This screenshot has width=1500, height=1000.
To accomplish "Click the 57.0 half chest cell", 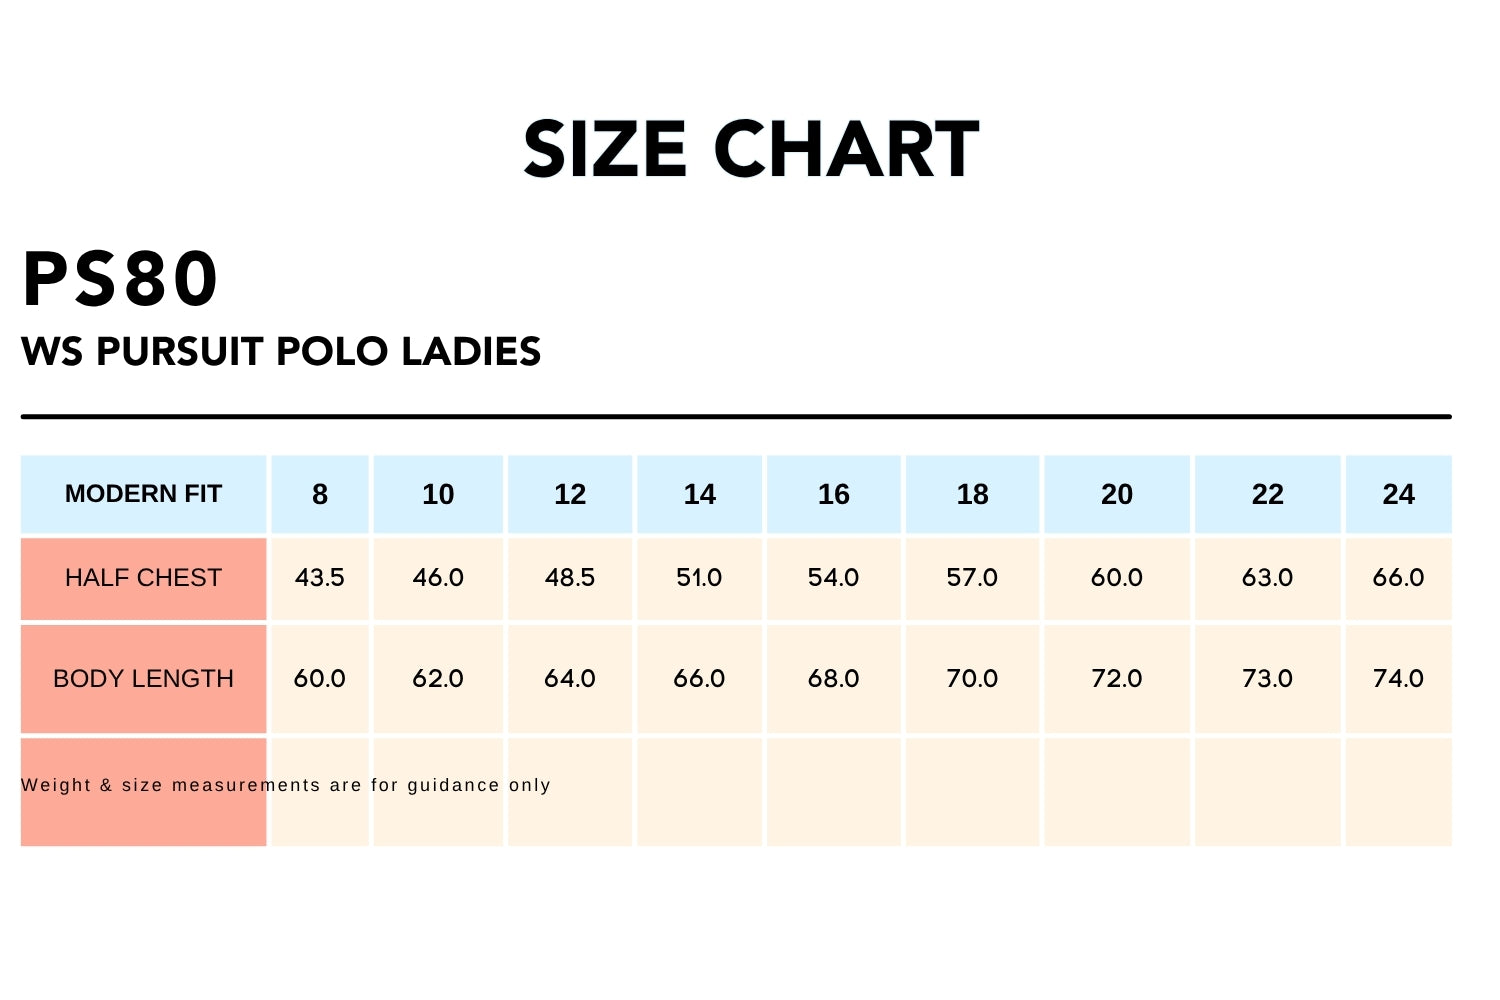I will [x=972, y=578].
